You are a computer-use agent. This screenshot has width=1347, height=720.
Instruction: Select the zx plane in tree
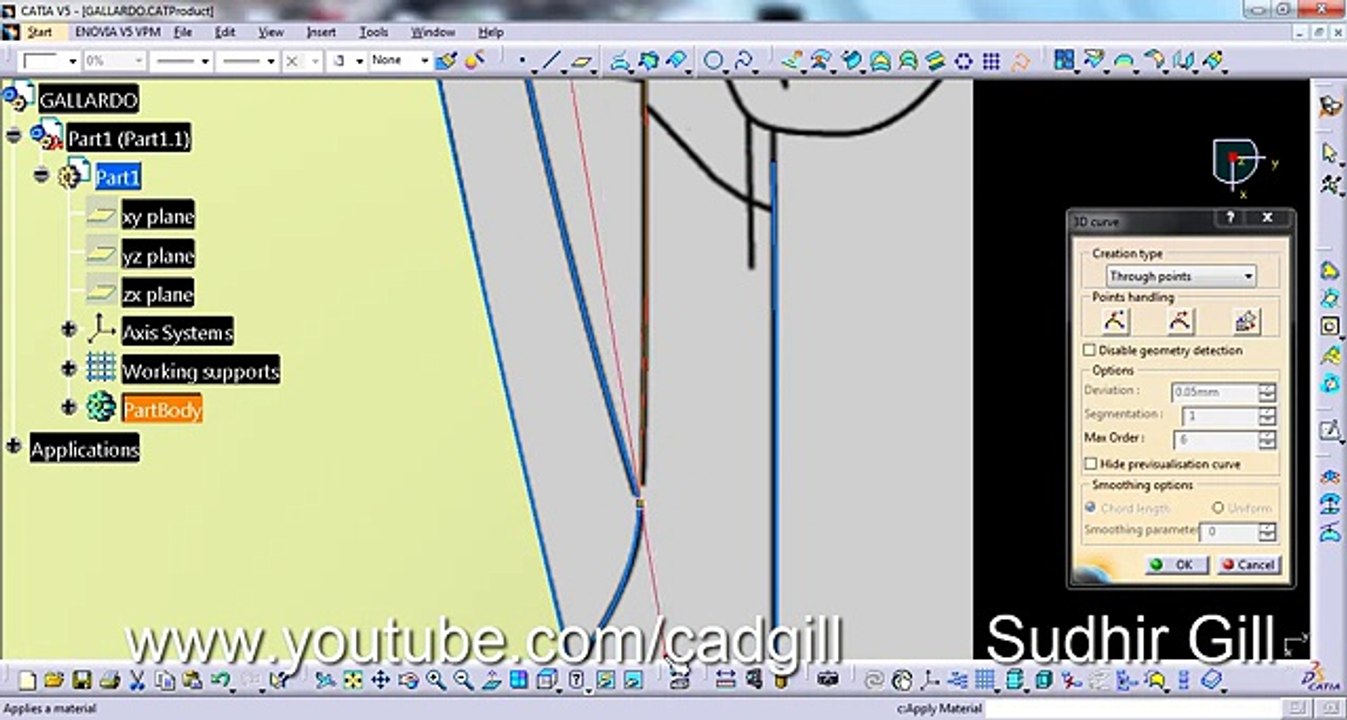158,294
